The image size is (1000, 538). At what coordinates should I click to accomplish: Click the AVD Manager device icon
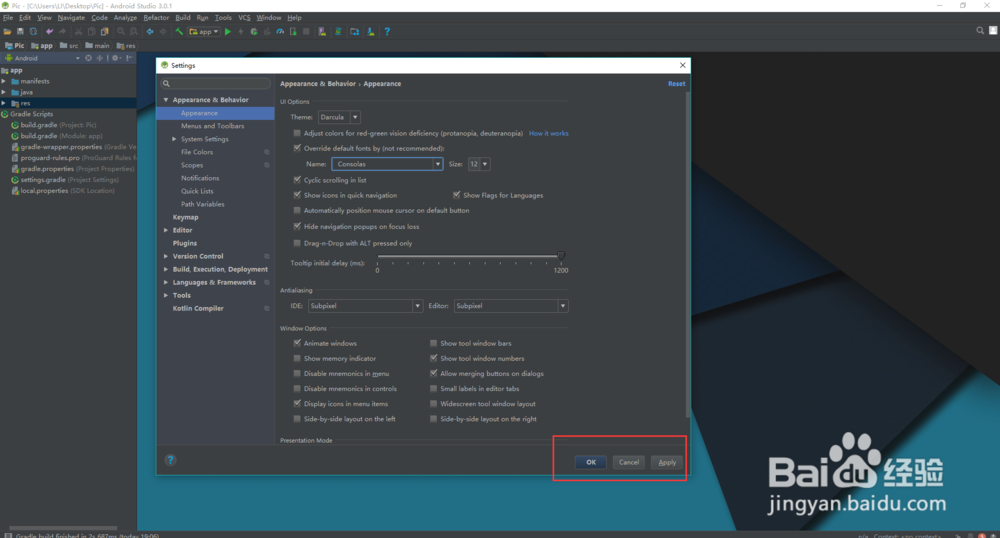(322, 31)
